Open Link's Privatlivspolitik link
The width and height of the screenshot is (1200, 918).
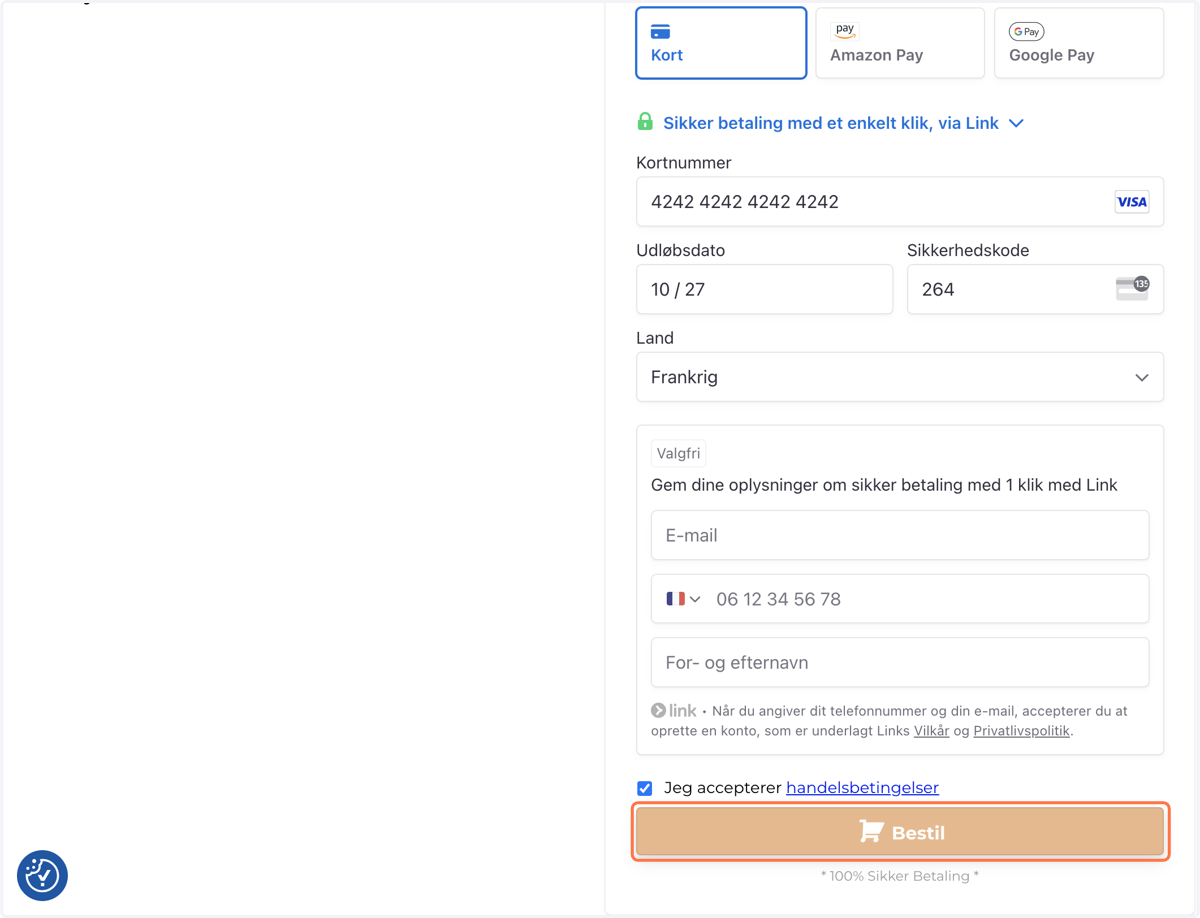coord(1021,731)
